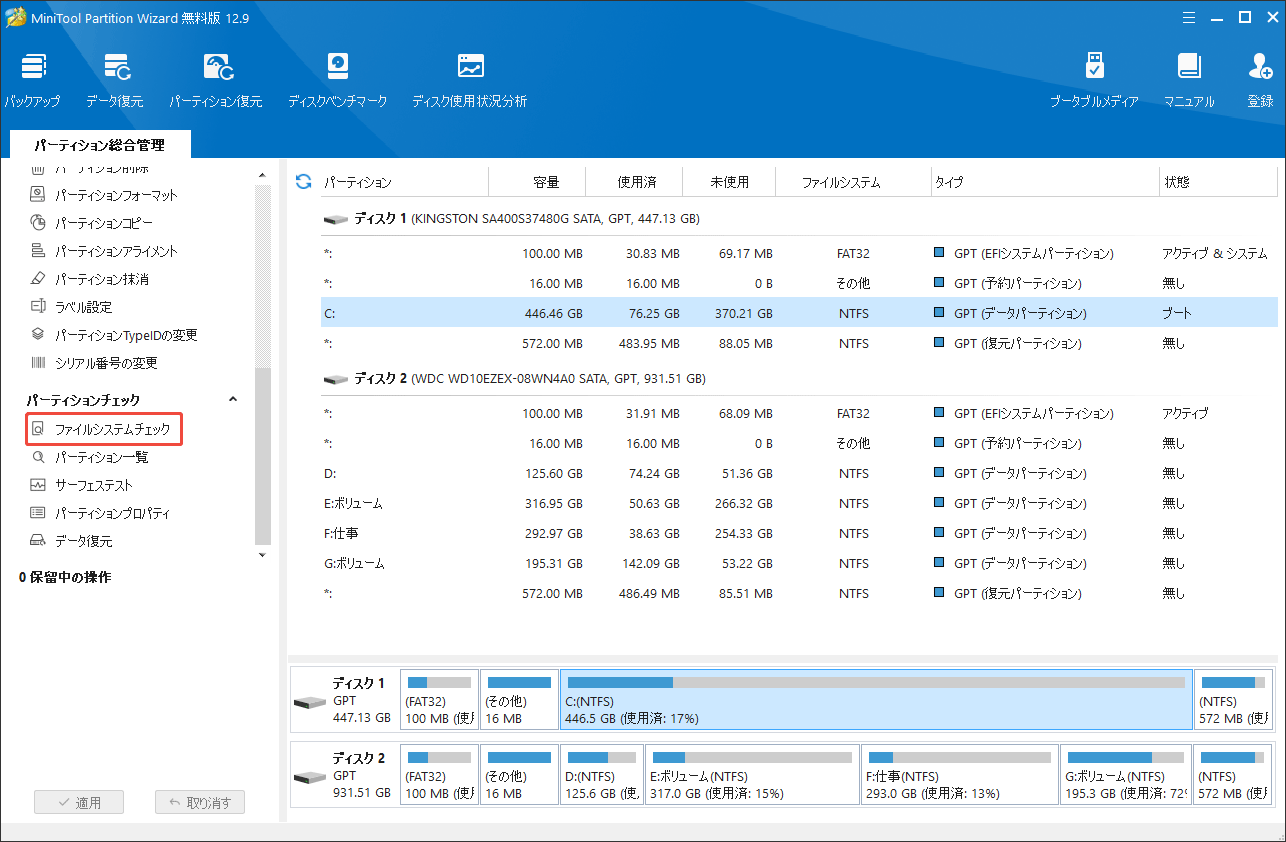Open シリアル番号の変更

pyautogui.click(x=93, y=363)
